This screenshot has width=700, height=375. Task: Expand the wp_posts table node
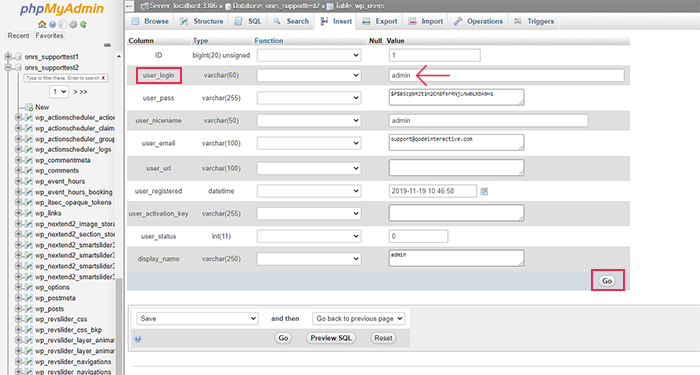tap(19, 308)
